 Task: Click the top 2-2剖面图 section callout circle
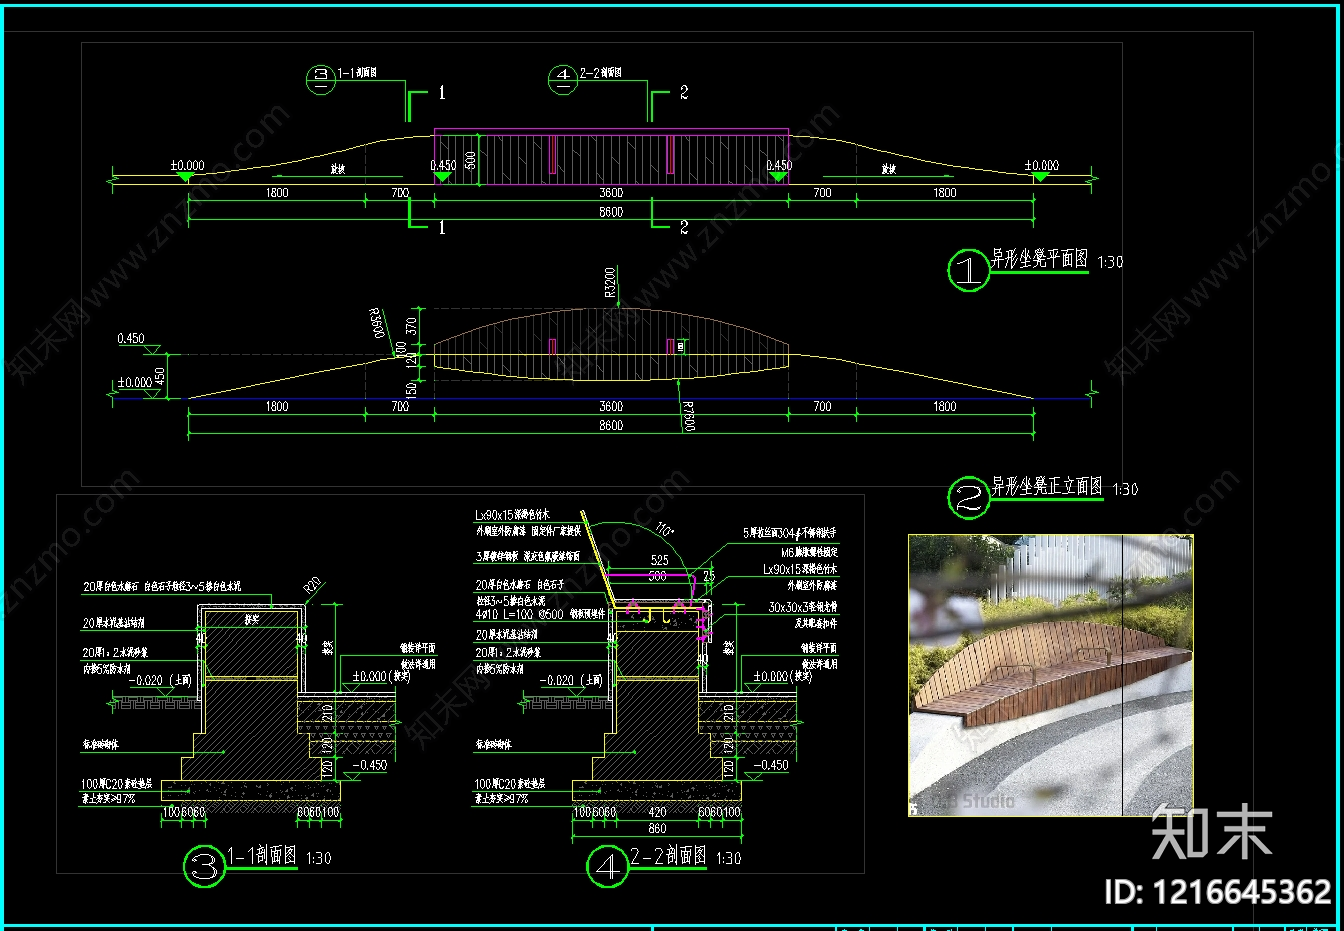563,79
